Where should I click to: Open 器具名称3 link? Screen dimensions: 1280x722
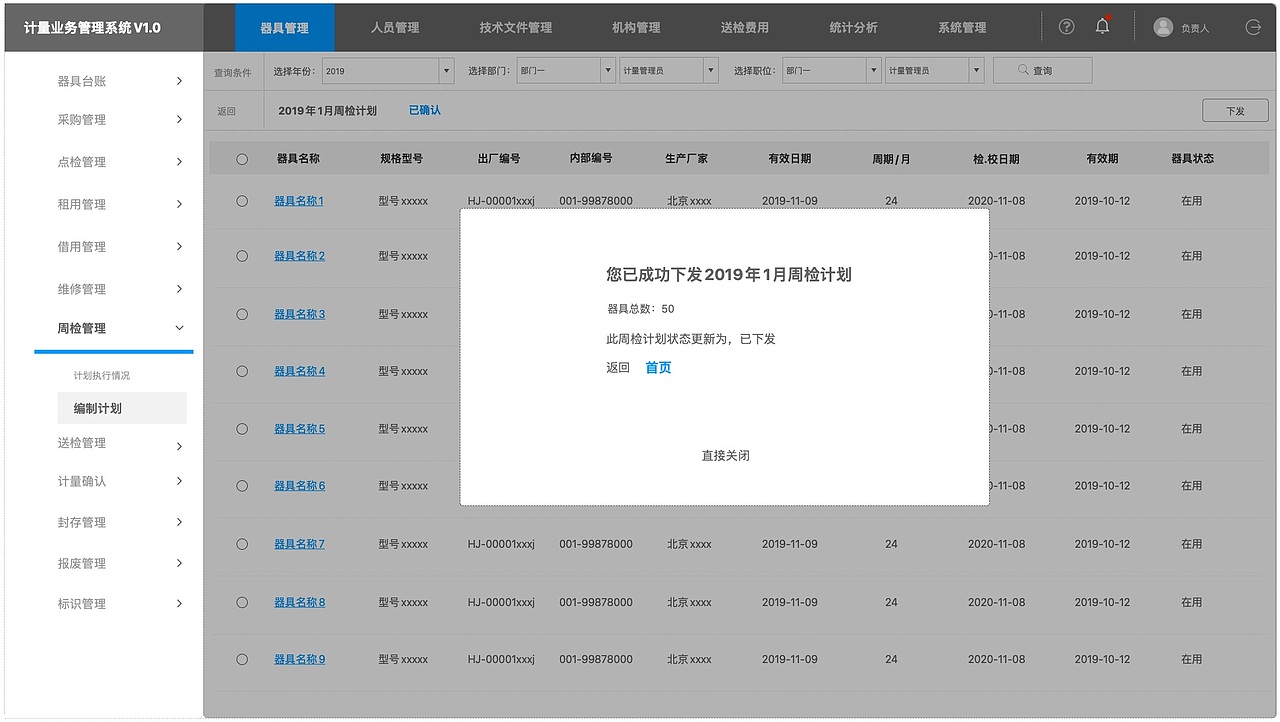[299, 314]
